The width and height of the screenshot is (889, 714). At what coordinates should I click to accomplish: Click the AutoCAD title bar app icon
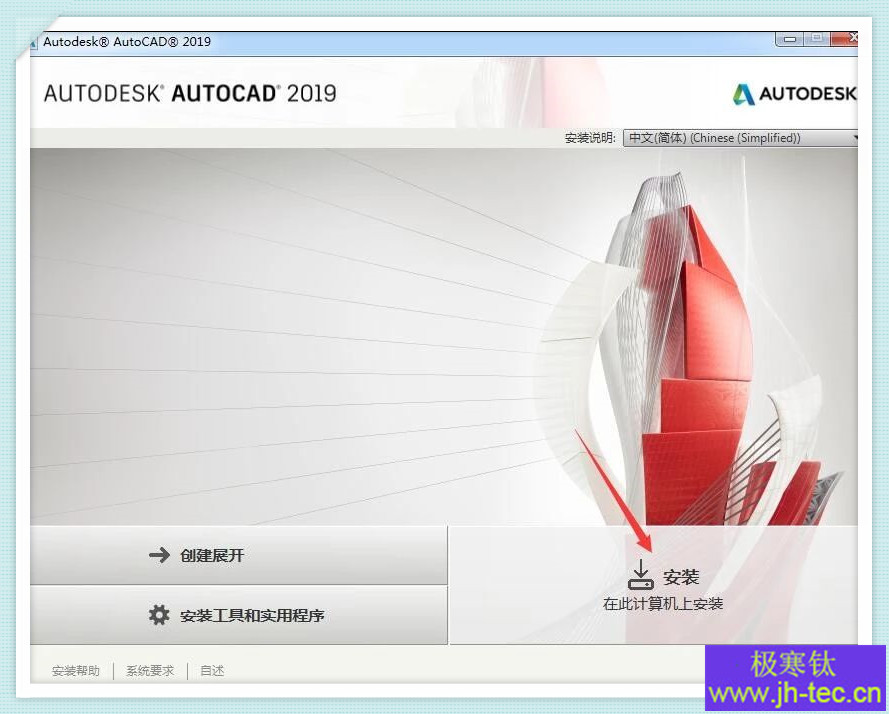(34, 43)
